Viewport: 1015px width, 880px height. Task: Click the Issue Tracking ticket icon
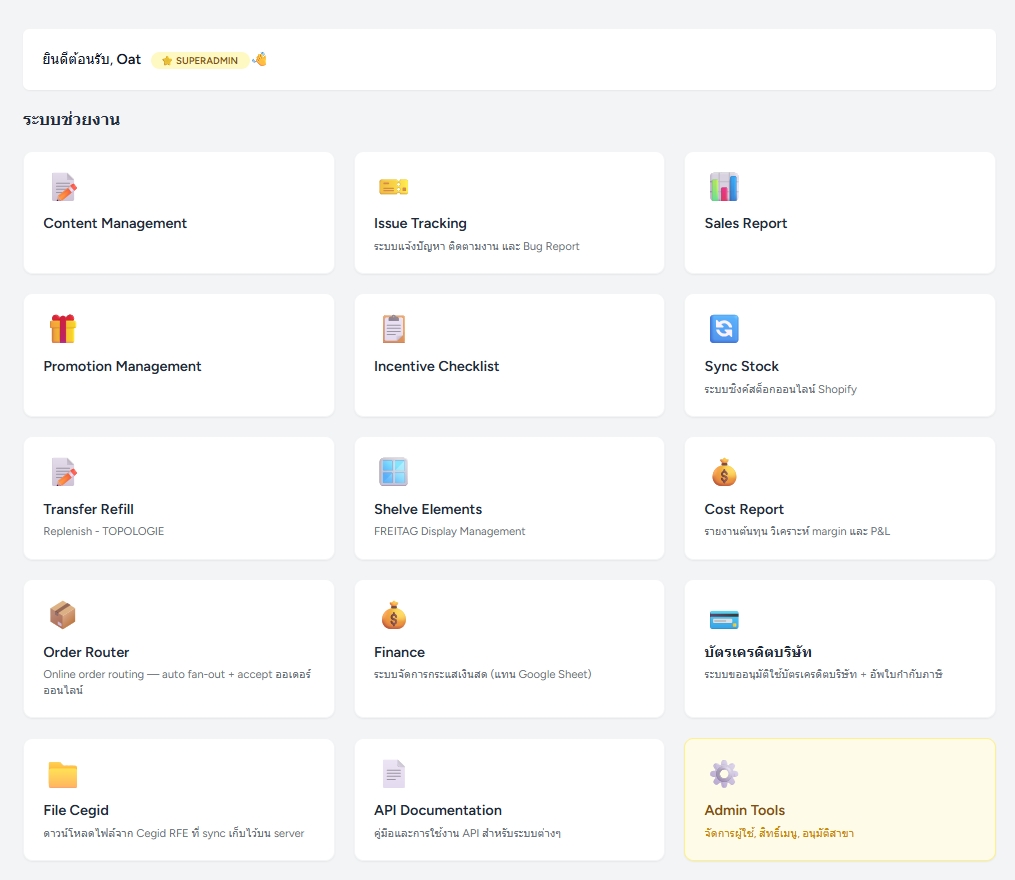click(x=394, y=187)
